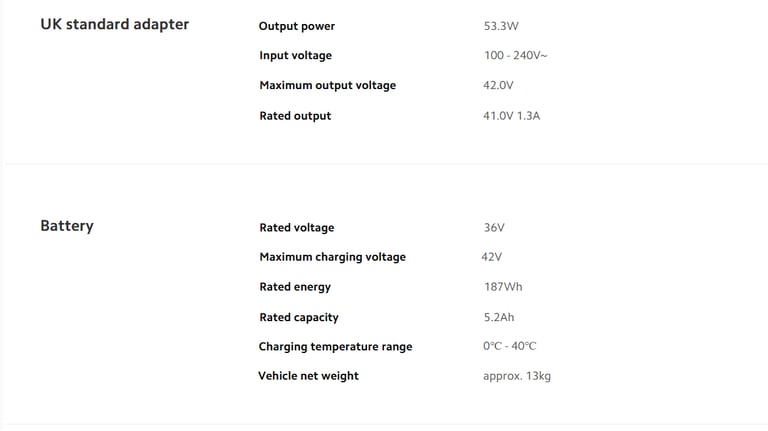Viewport: 768px width, 431px height.
Task: Select the Rated capacity label
Action: pos(299,317)
